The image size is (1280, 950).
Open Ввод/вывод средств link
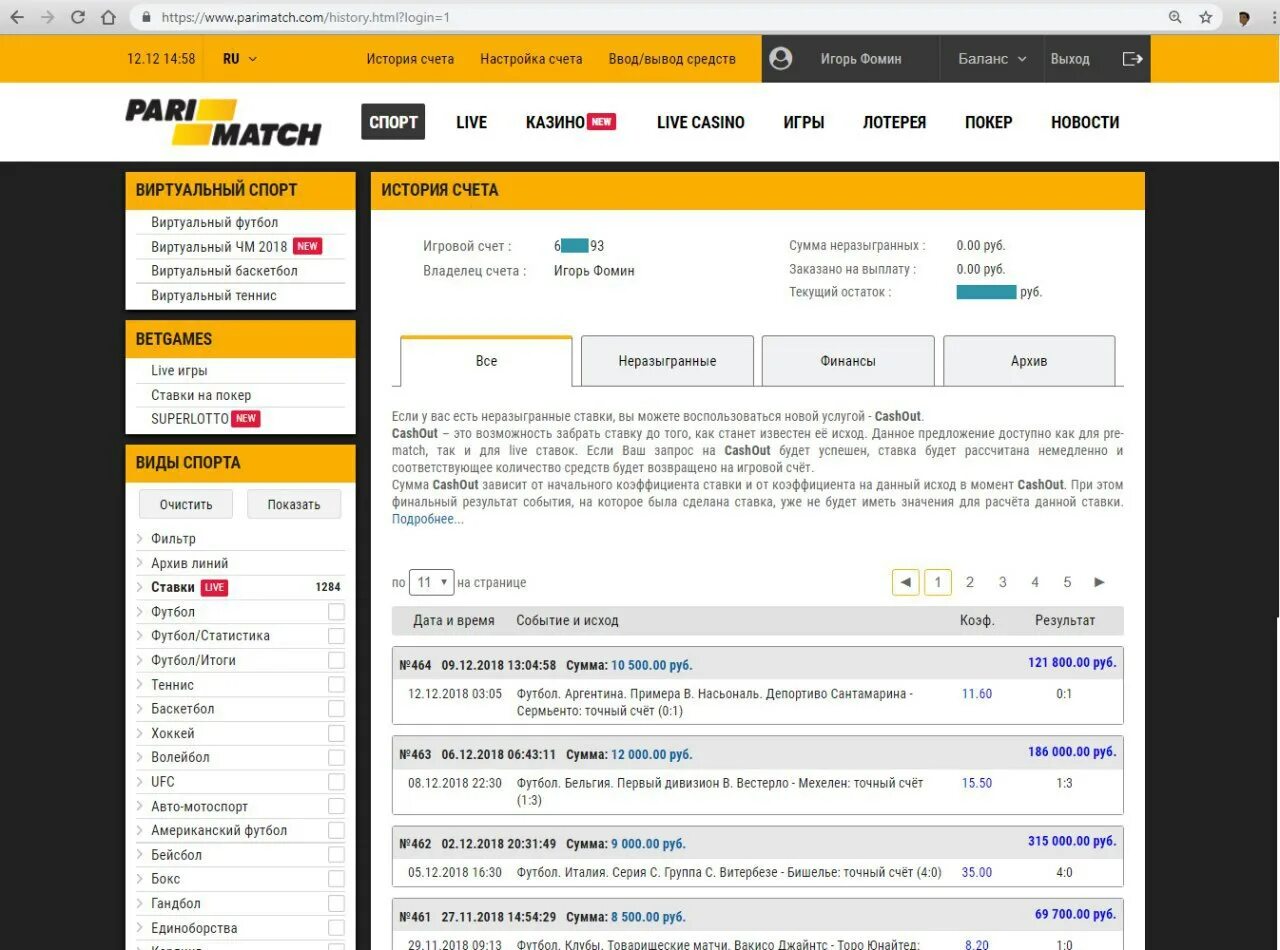[x=672, y=59]
